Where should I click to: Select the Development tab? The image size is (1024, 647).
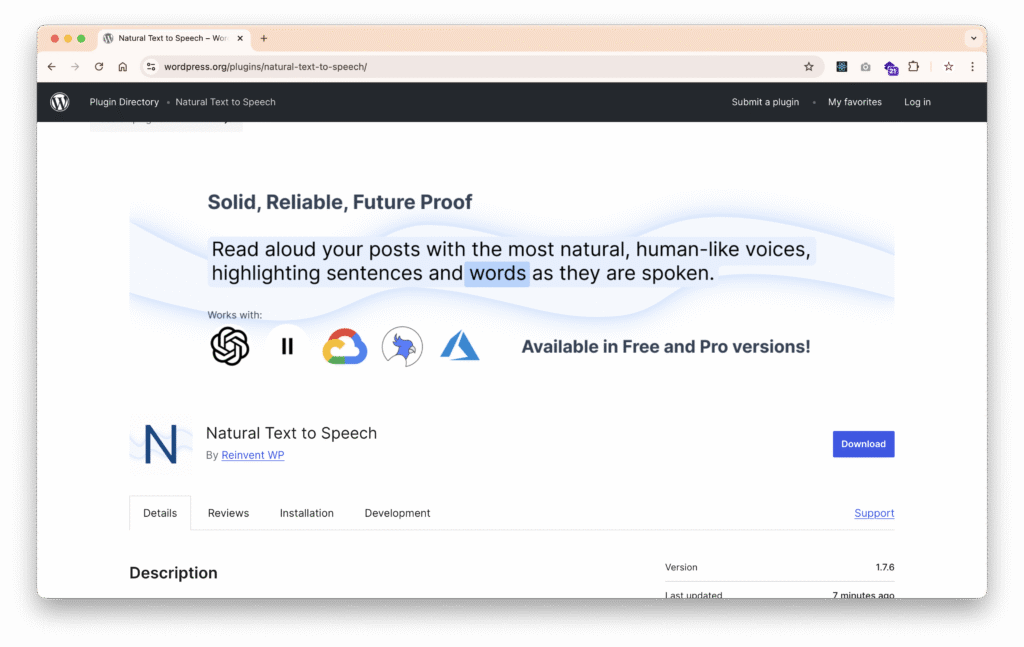pos(397,513)
